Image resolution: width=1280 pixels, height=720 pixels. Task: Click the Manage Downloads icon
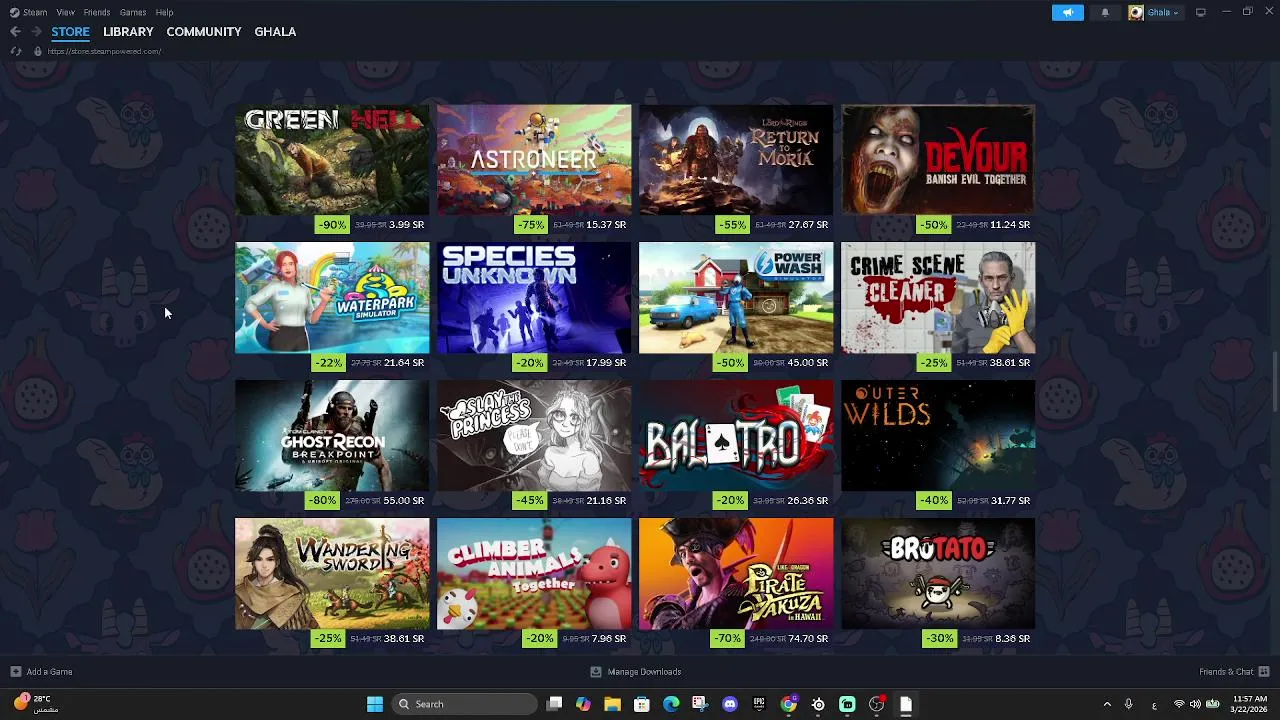596,672
